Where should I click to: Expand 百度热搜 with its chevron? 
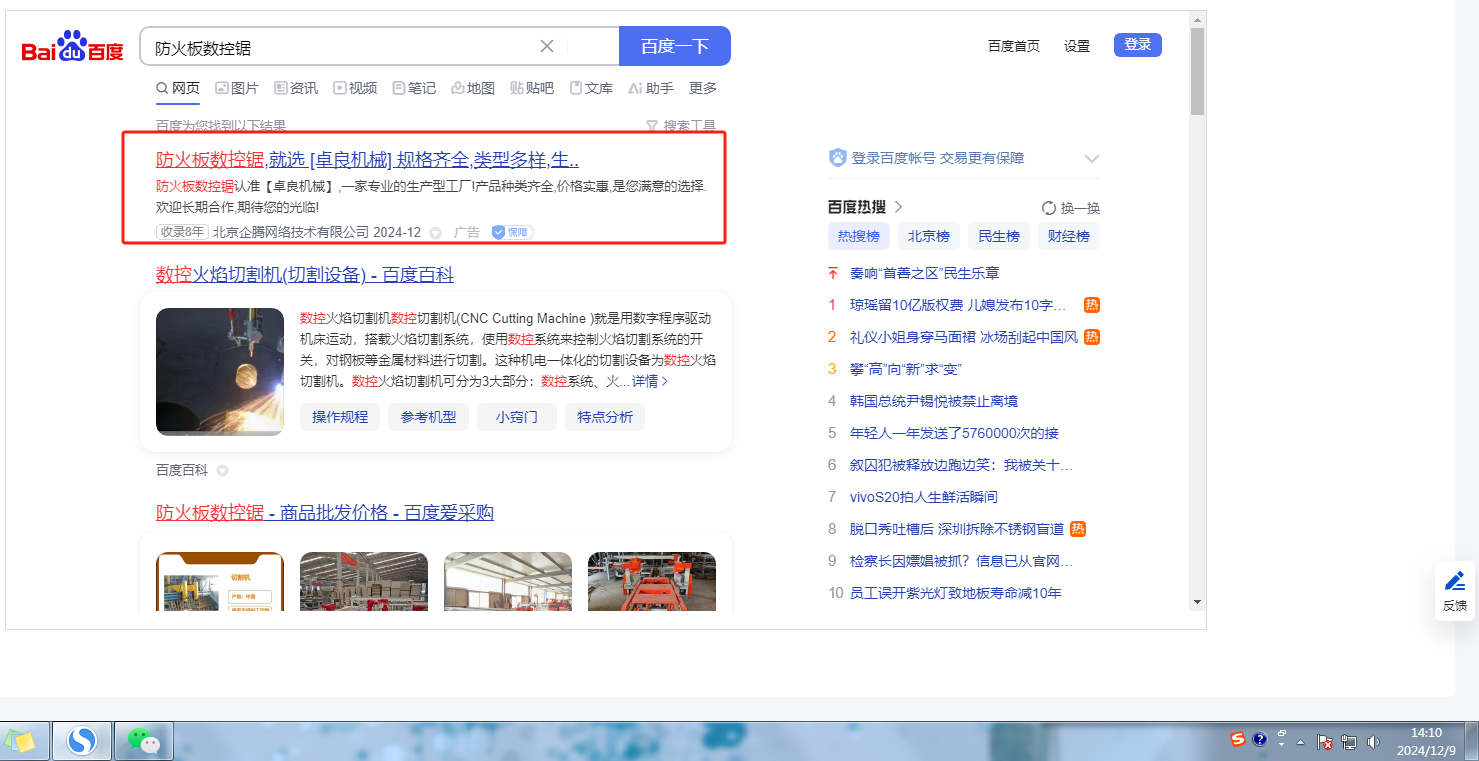point(898,207)
